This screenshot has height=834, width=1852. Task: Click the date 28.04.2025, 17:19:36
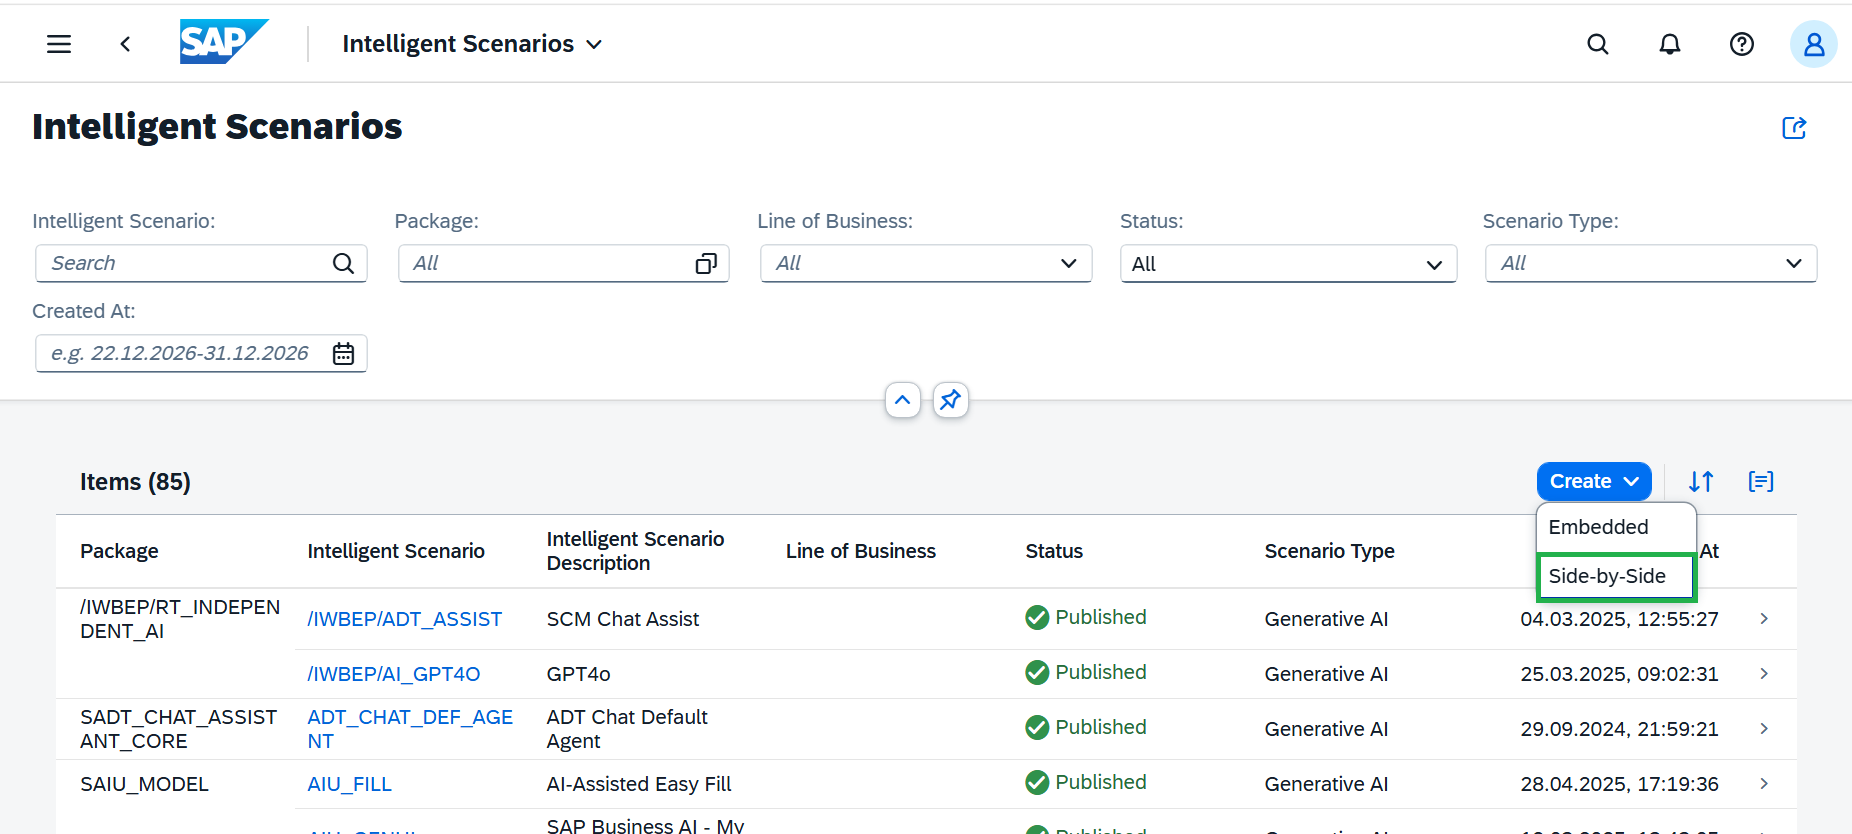(x=1620, y=784)
